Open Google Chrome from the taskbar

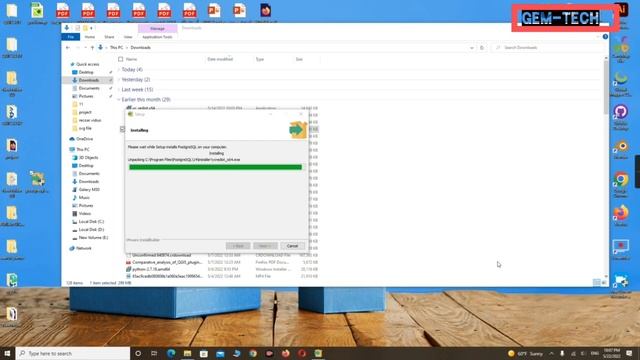coord(253,353)
